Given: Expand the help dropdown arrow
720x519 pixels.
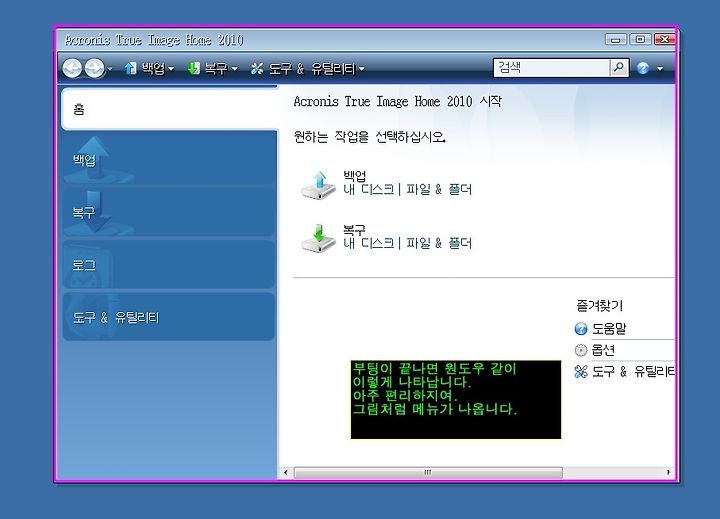Looking at the screenshot, I should (660, 69).
